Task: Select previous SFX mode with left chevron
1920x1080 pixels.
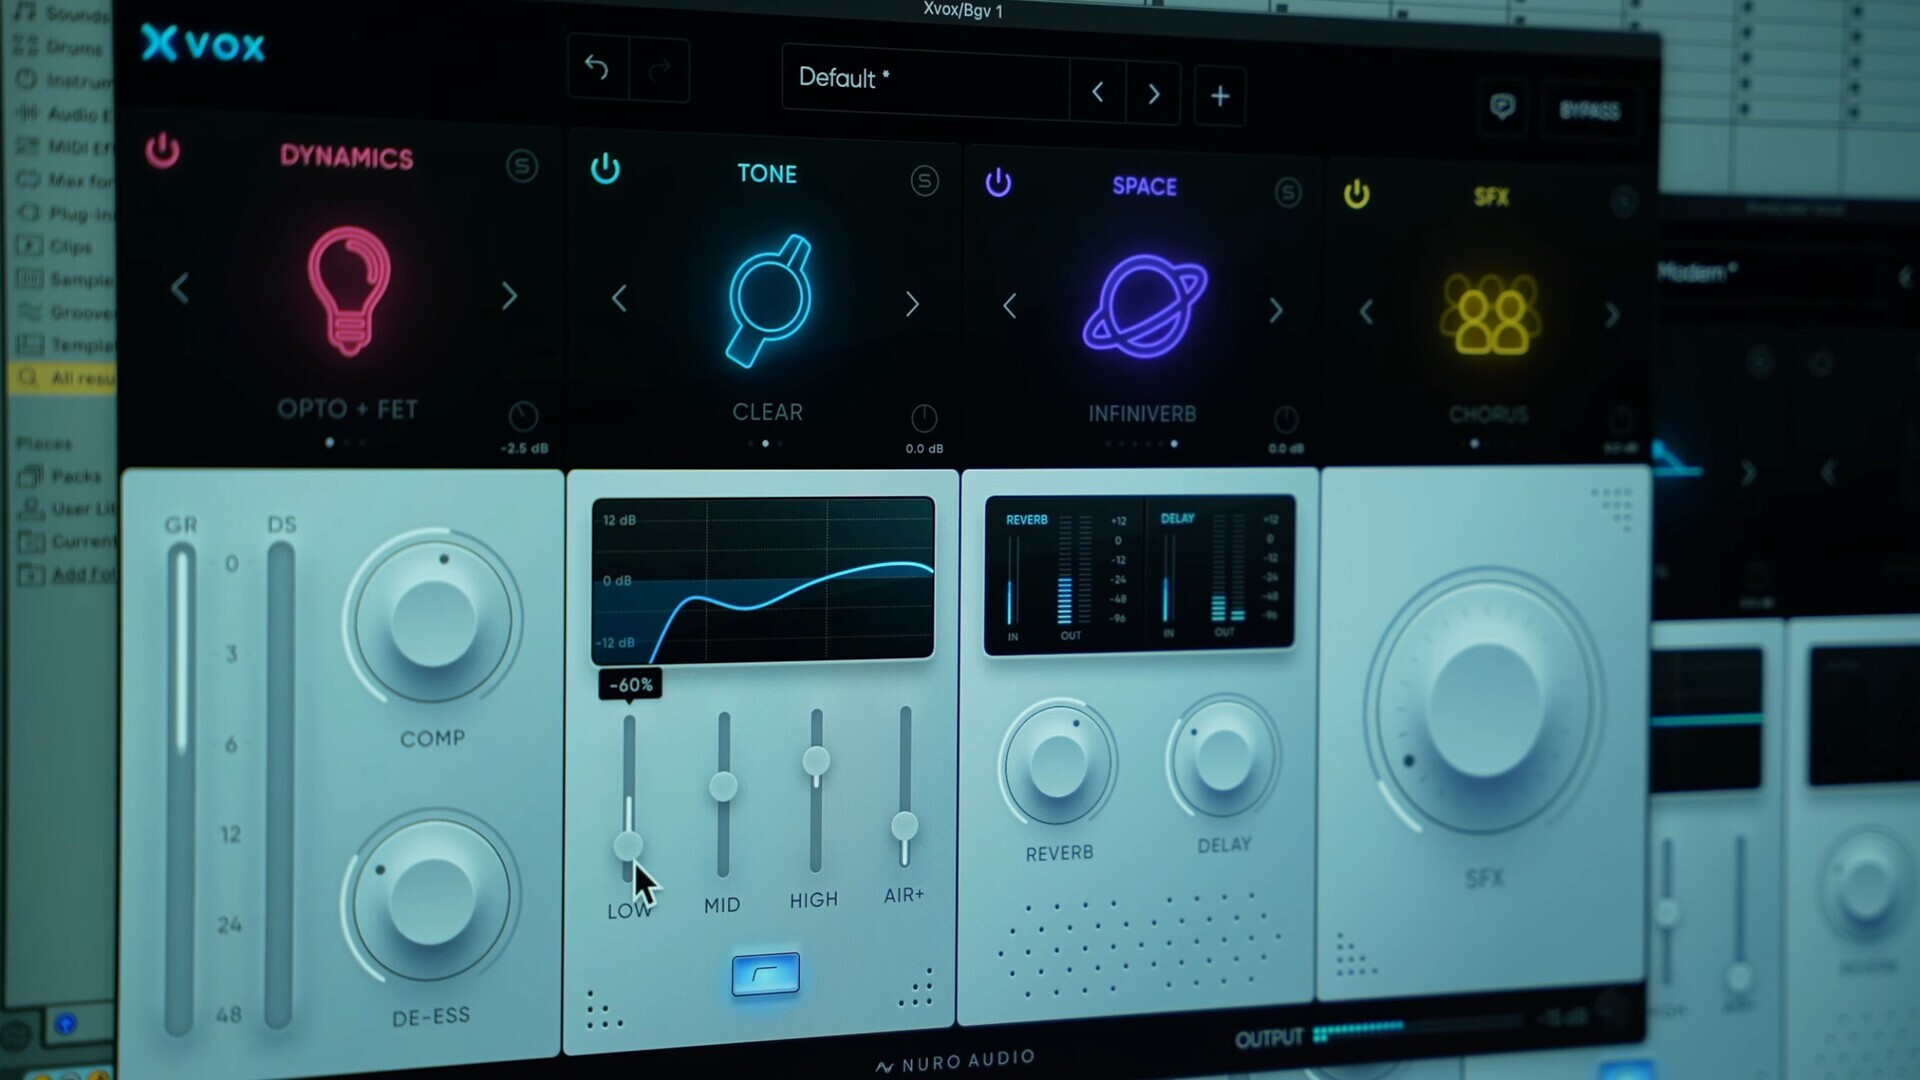Action: pyautogui.click(x=1366, y=312)
